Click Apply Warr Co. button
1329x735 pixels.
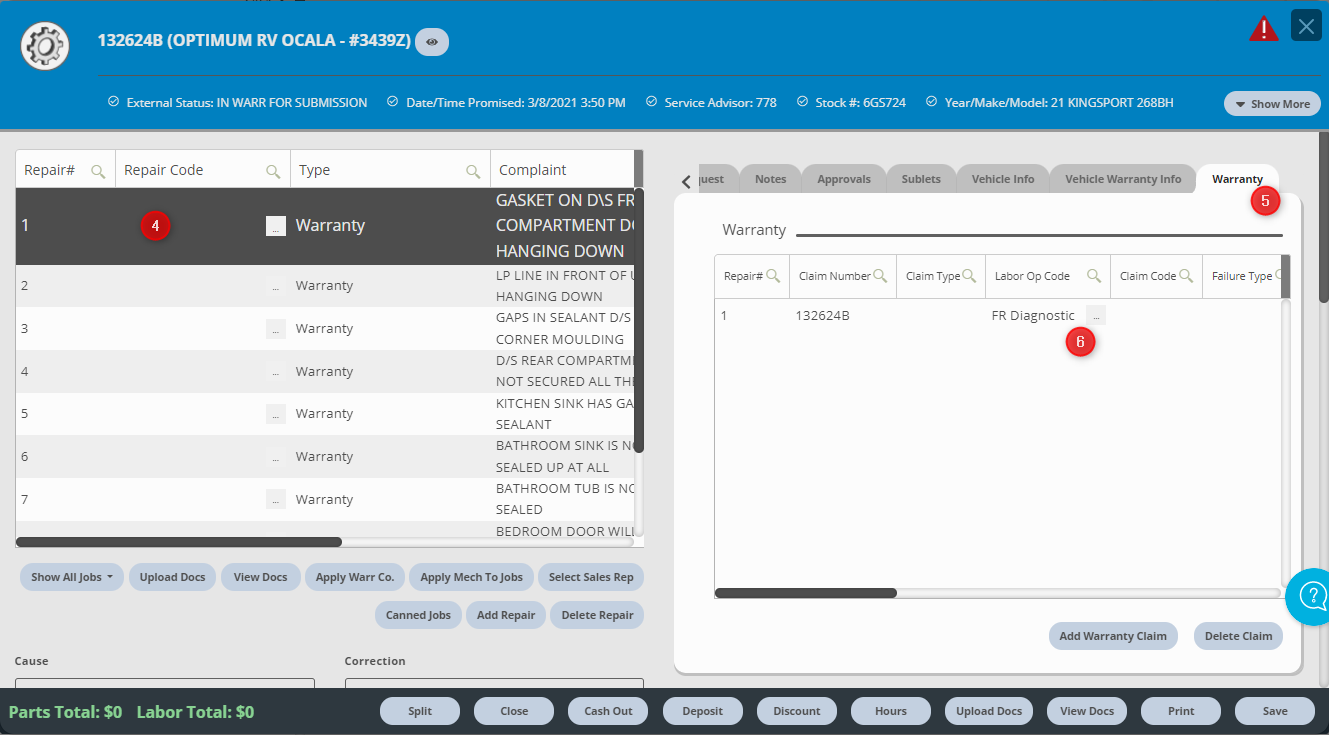(x=355, y=577)
